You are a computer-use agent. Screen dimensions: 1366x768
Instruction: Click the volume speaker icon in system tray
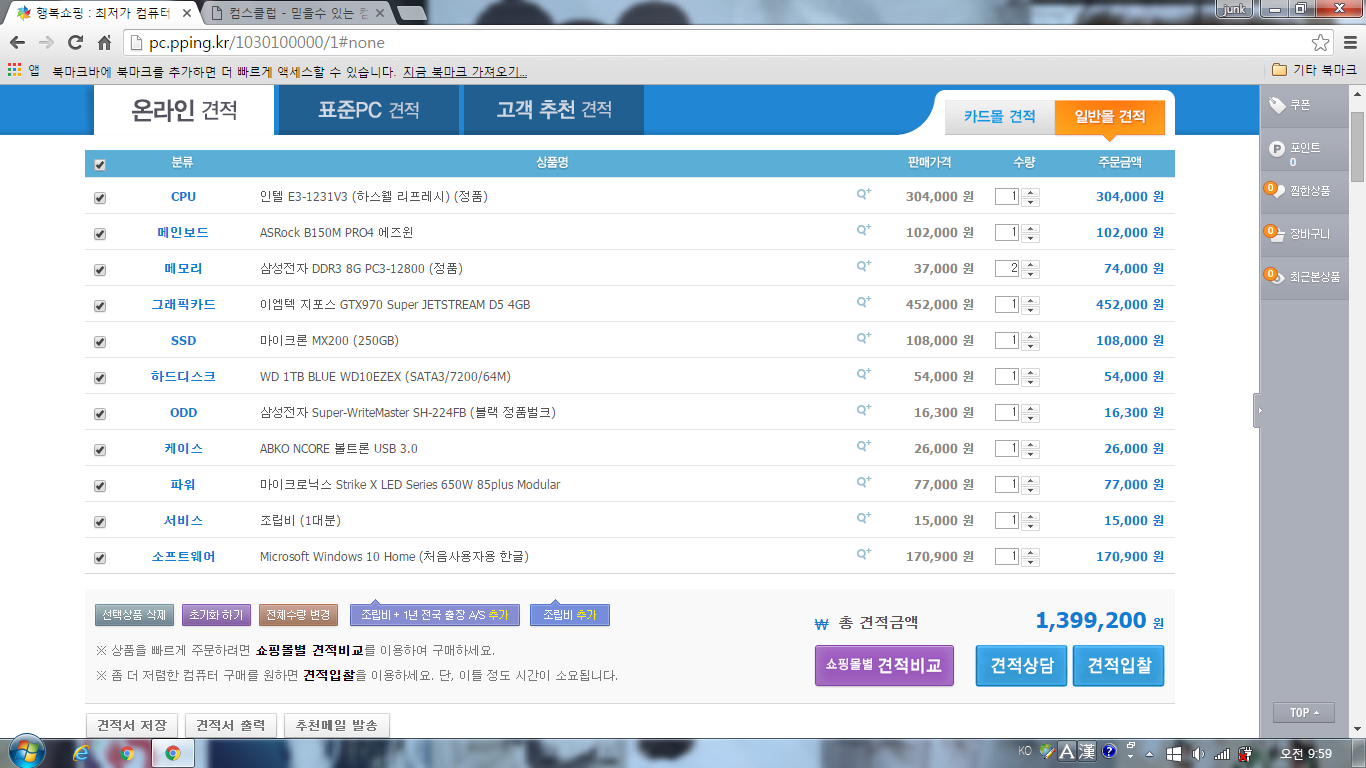pos(1197,753)
